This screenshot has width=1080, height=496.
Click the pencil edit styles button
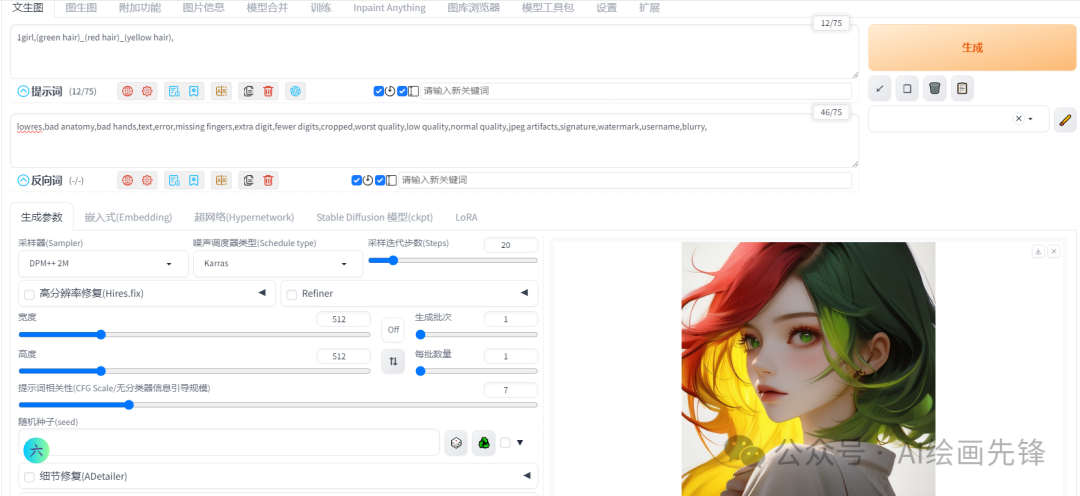[x=1065, y=119]
